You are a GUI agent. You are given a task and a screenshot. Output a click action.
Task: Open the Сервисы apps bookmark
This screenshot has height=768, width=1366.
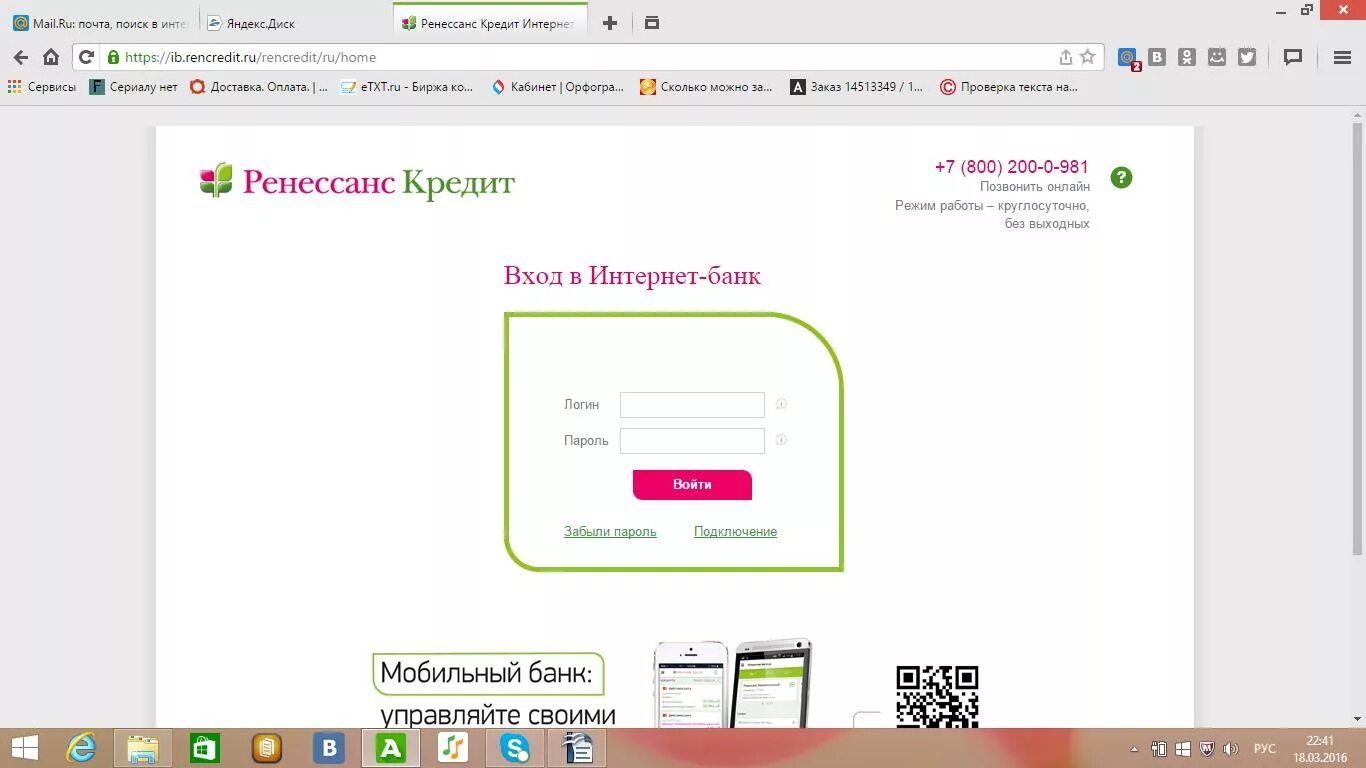42,87
